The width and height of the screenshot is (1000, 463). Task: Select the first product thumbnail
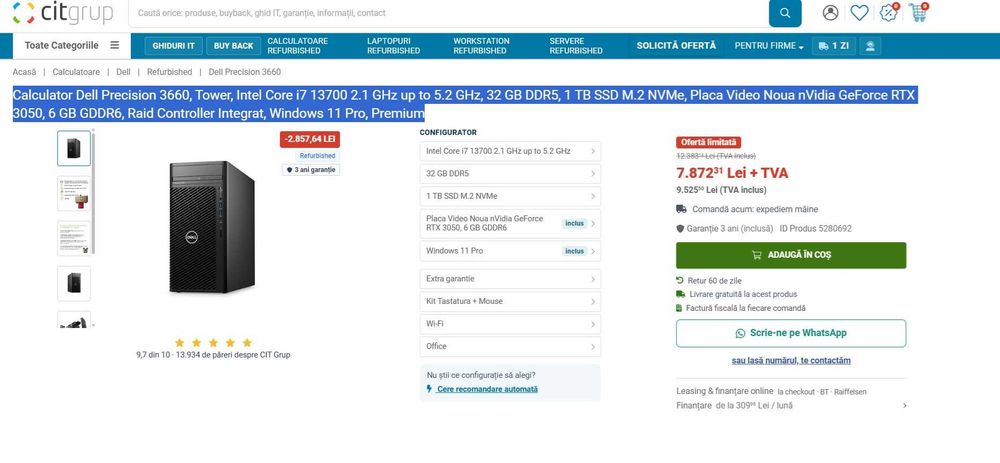(74, 148)
